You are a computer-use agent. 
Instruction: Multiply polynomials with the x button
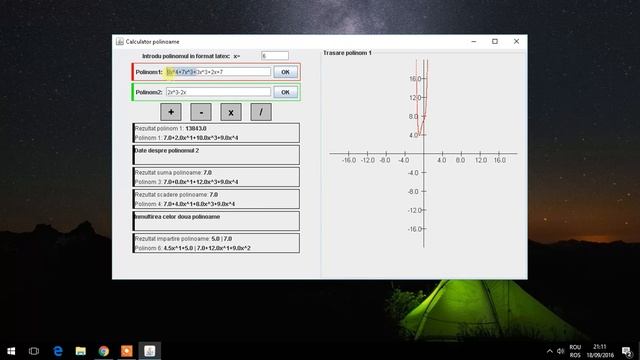coord(231,112)
